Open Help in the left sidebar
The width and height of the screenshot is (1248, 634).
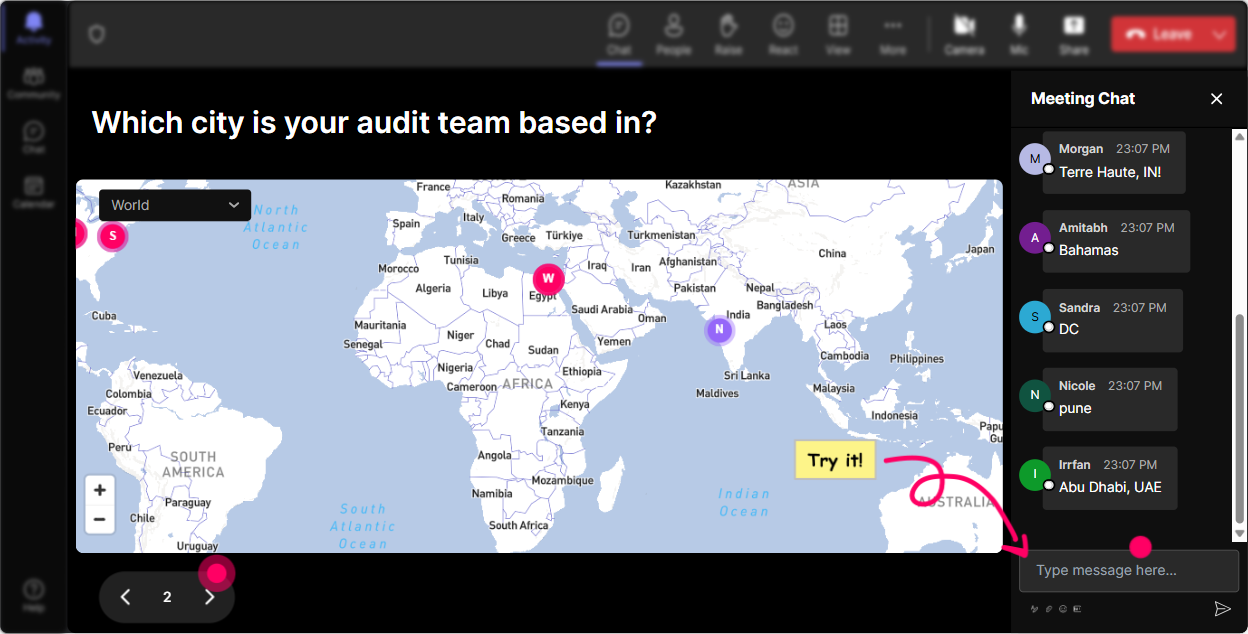click(34, 595)
